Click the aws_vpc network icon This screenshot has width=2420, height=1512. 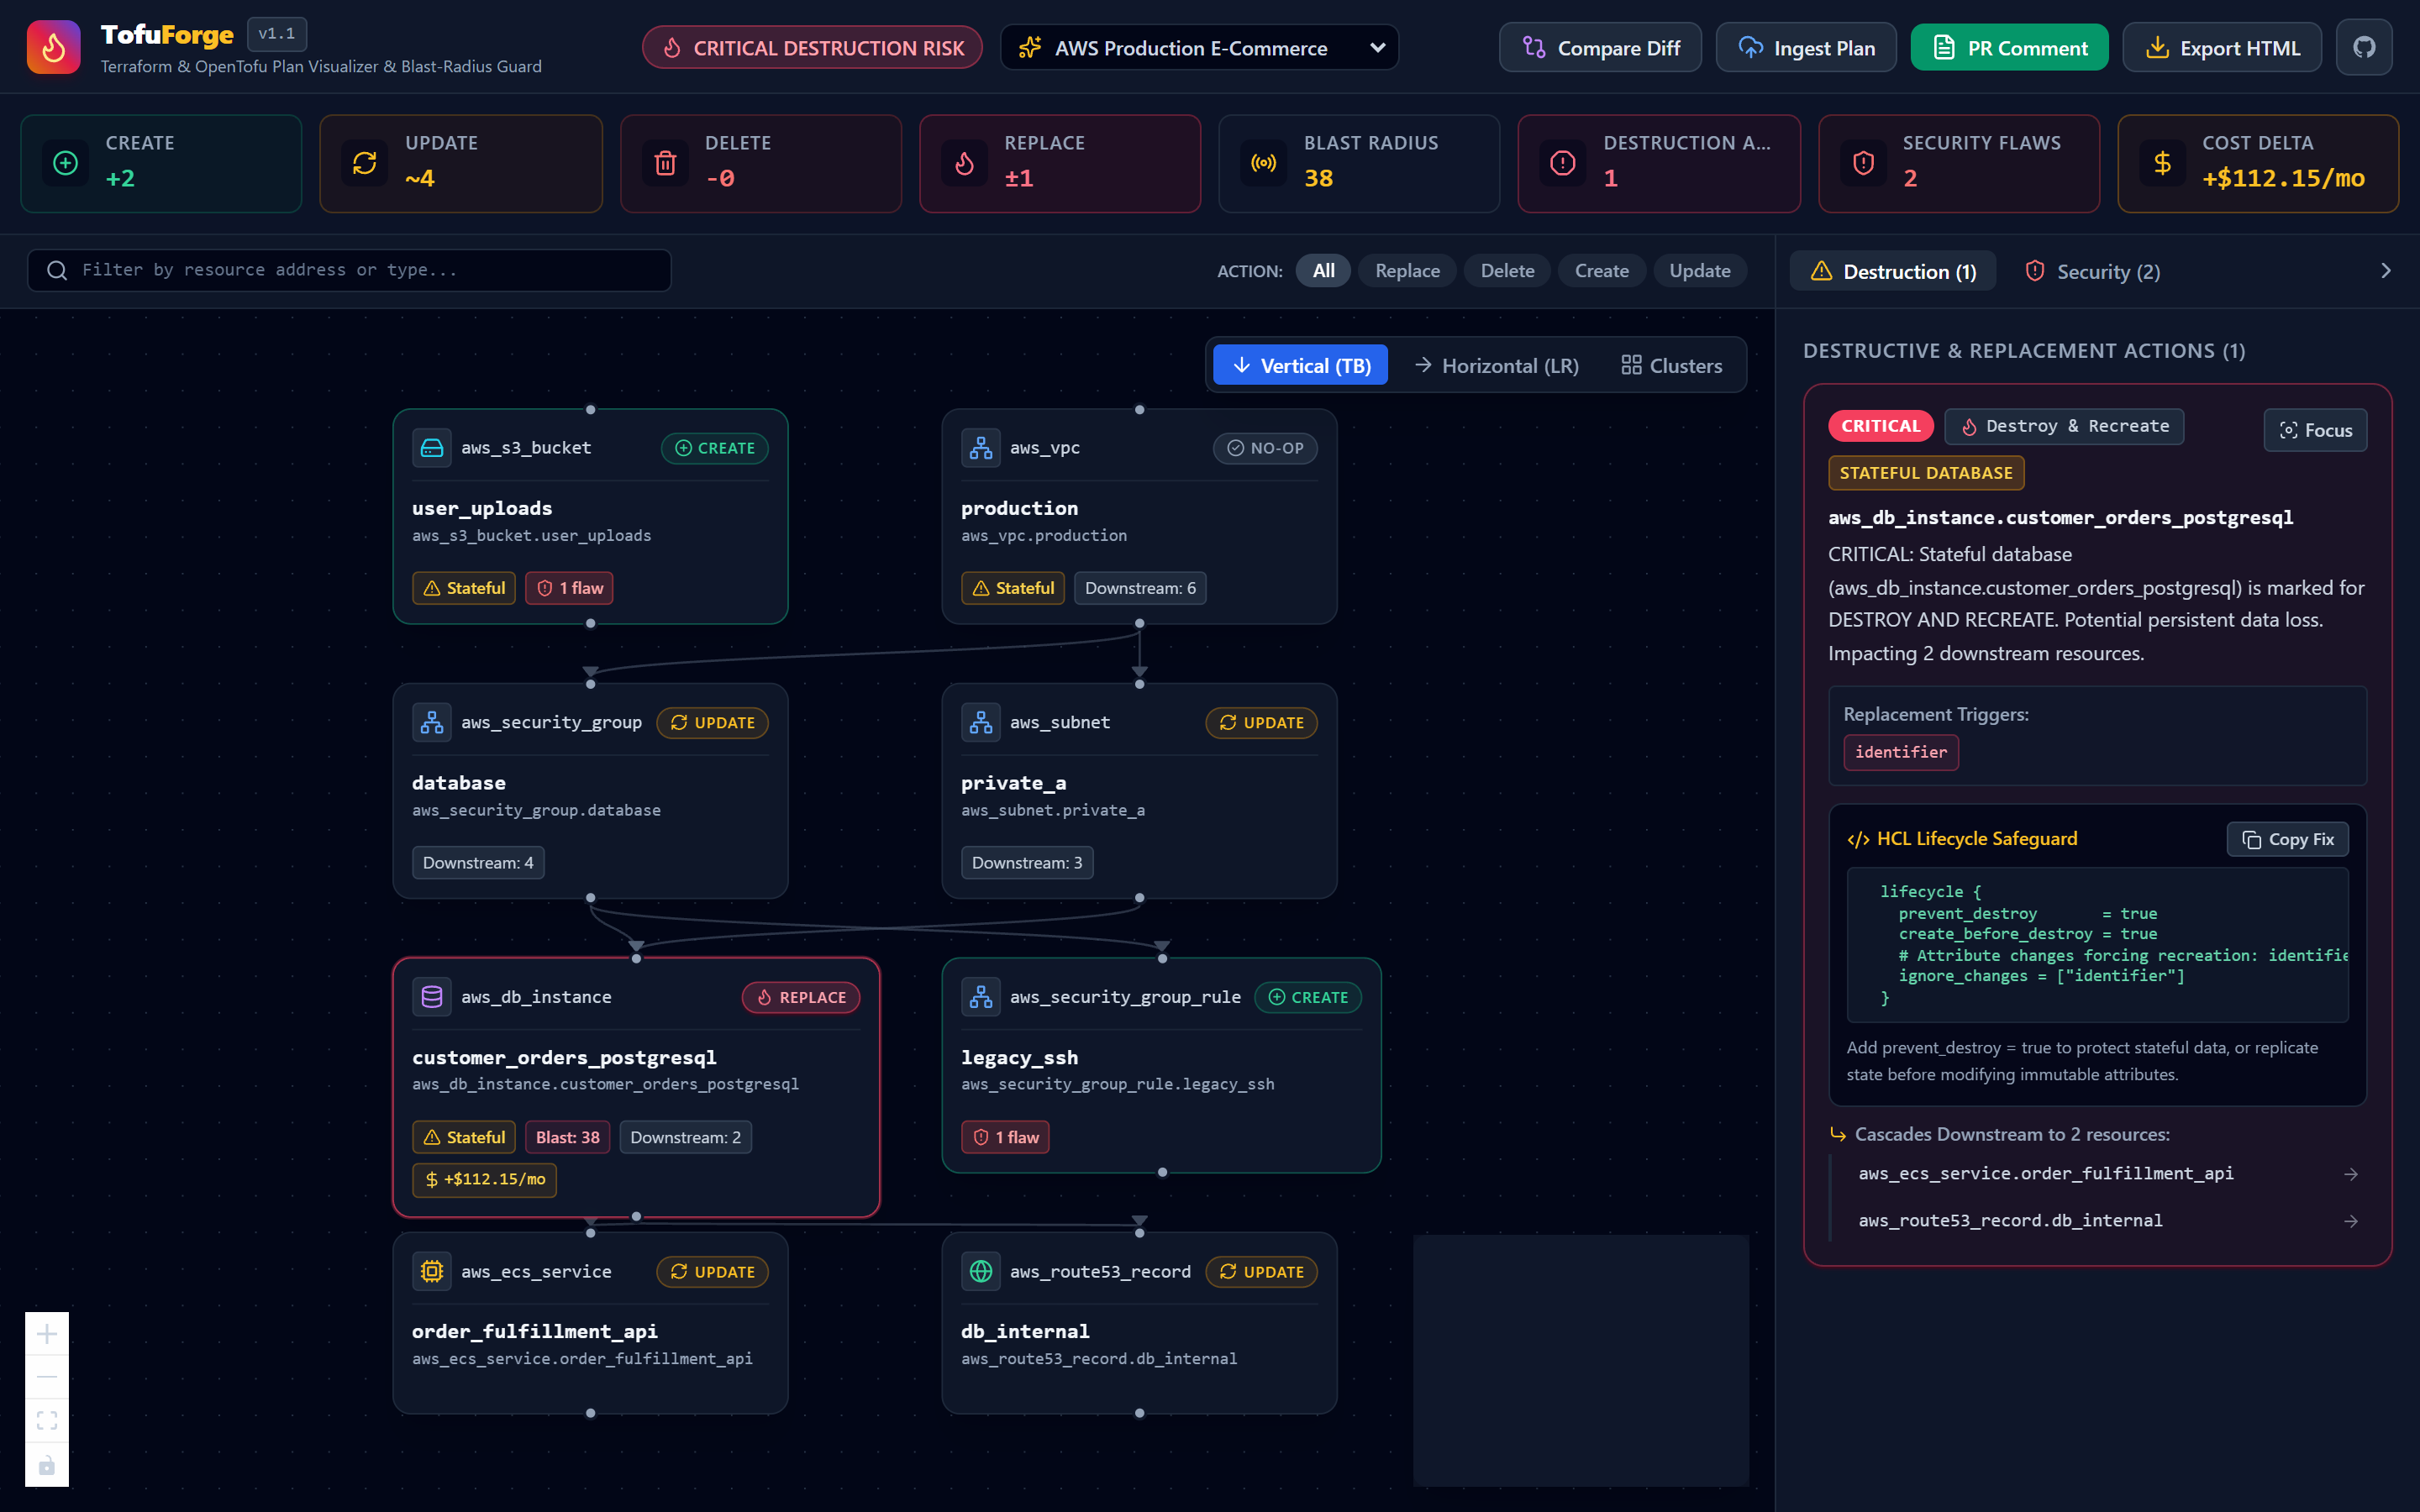pos(981,448)
